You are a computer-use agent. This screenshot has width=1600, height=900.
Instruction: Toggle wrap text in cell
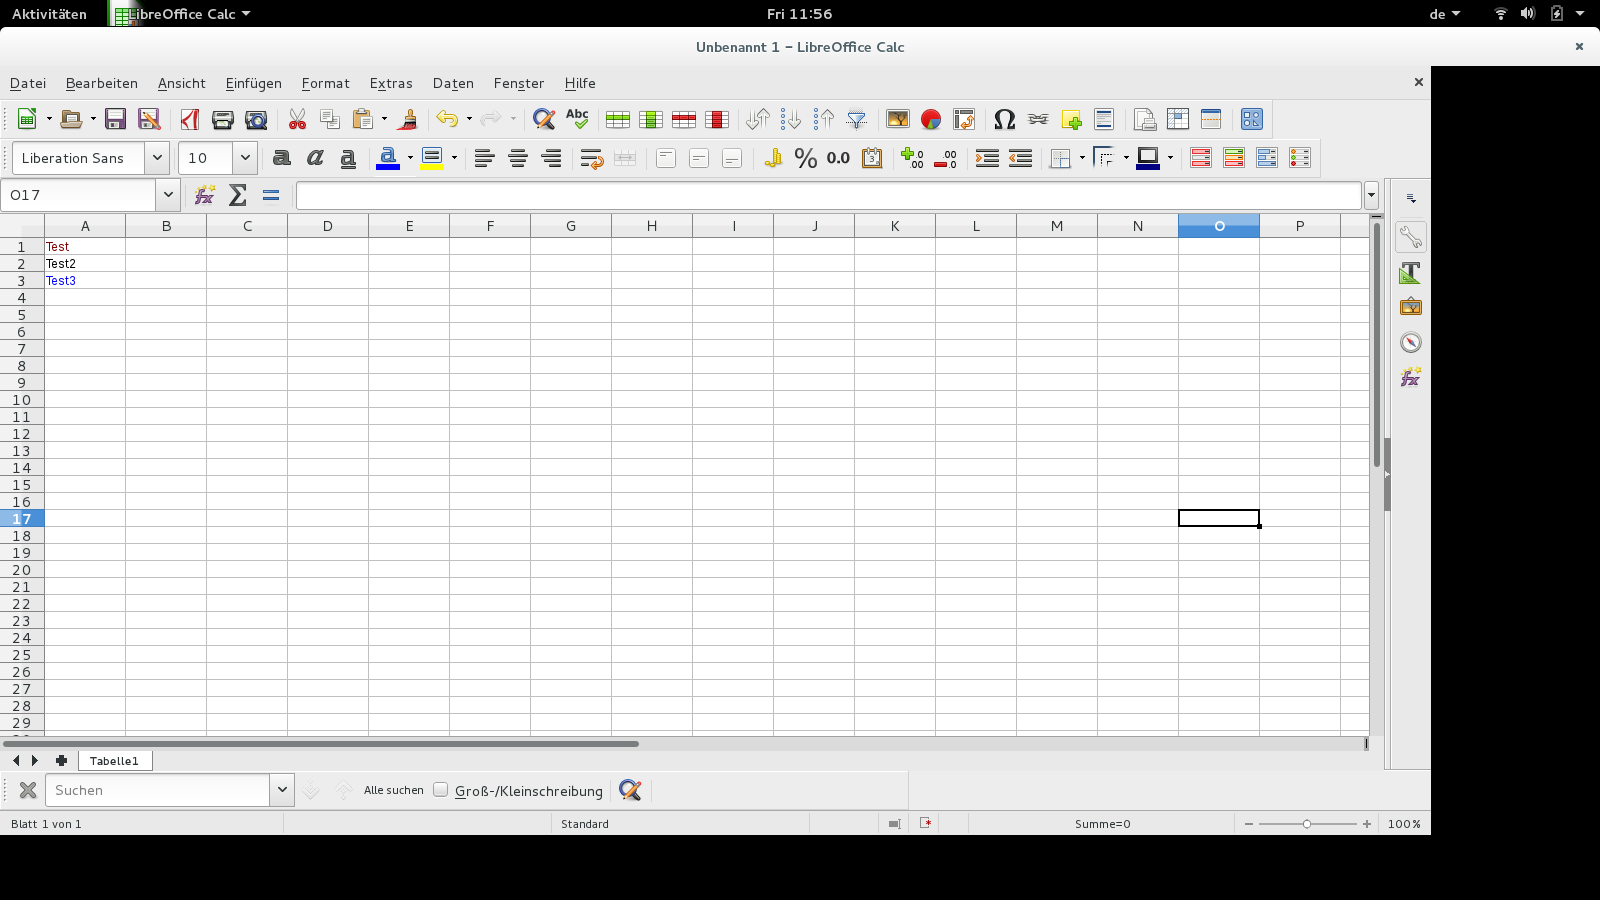(592, 158)
